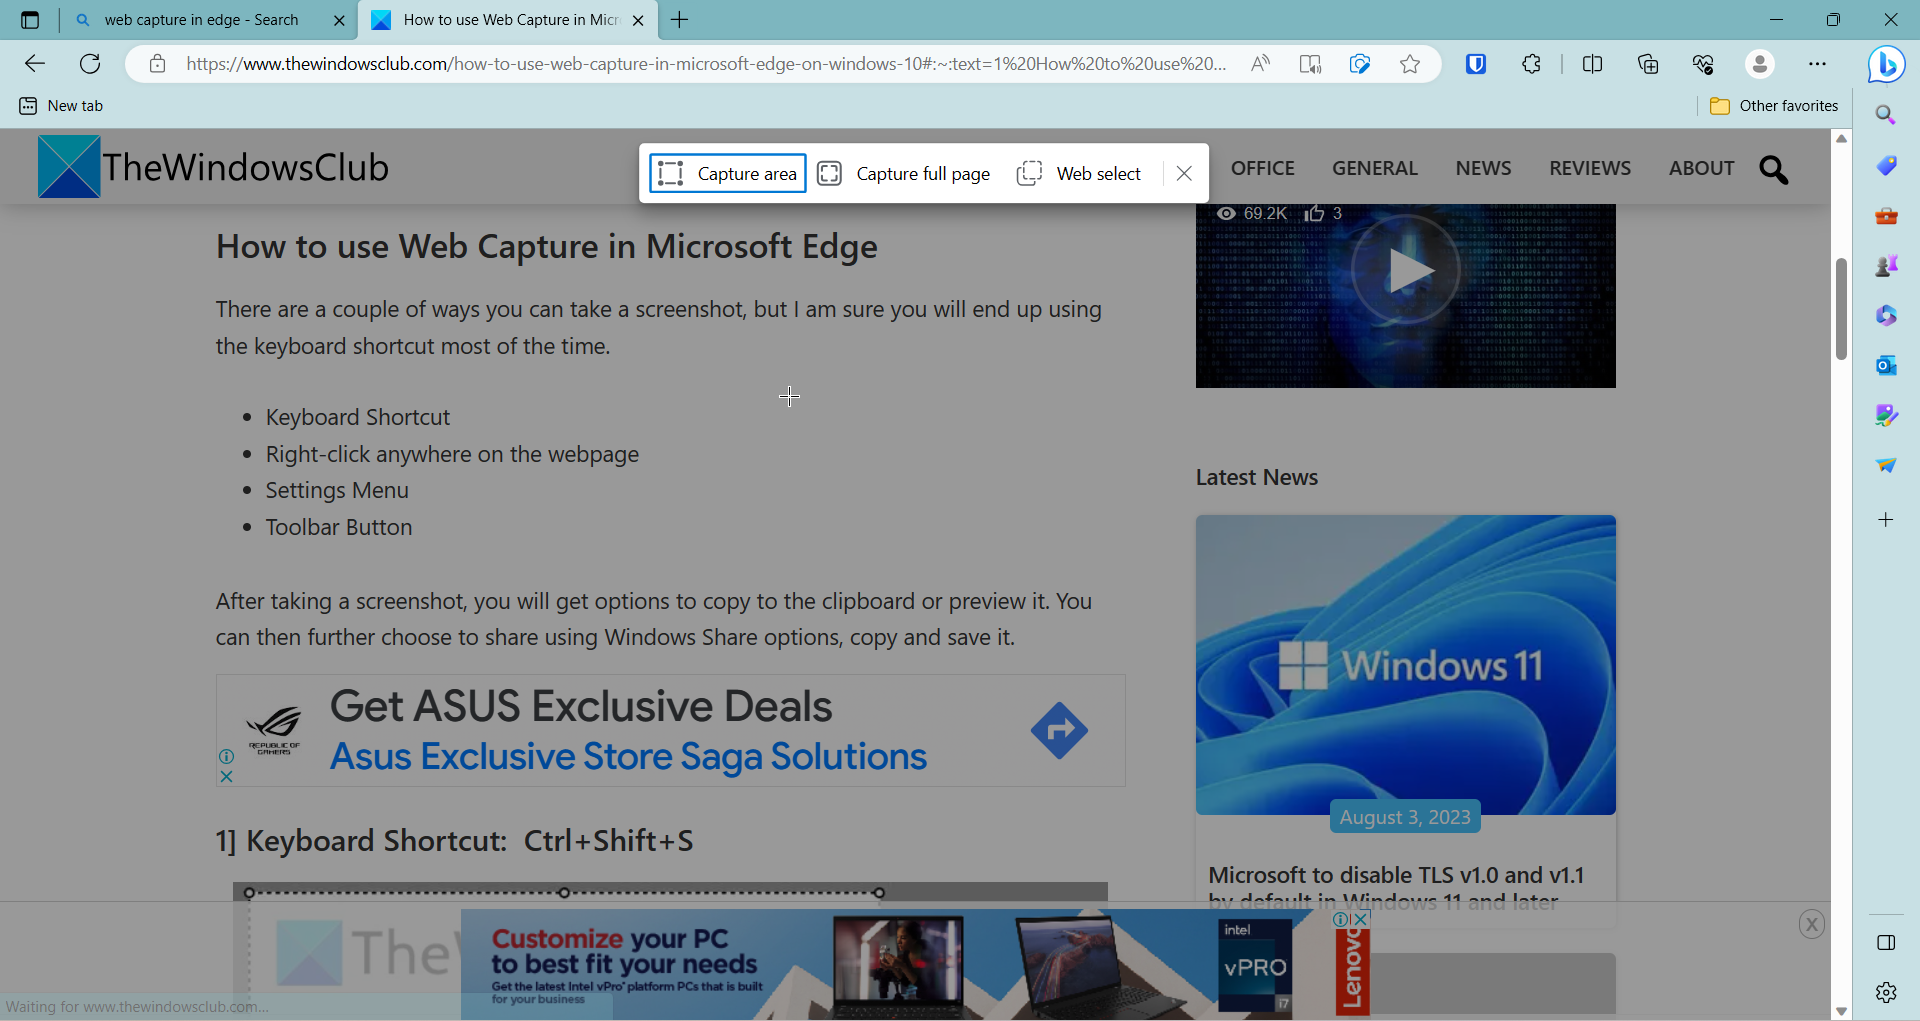Add a new sidebar app
Screen dimensions: 1920x1021
pyautogui.click(x=1886, y=520)
